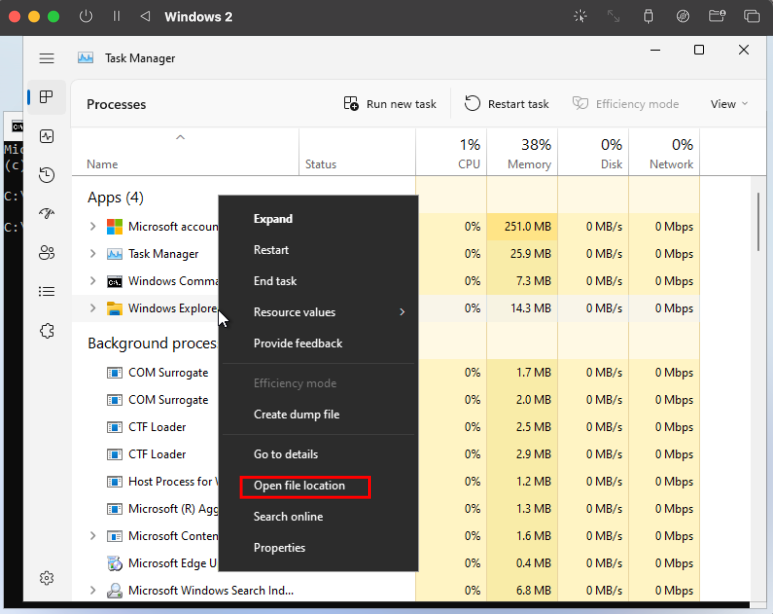Image resolution: width=773 pixels, height=614 pixels.
Task: Click the Windows Command Processor icon
Action: [114, 281]
